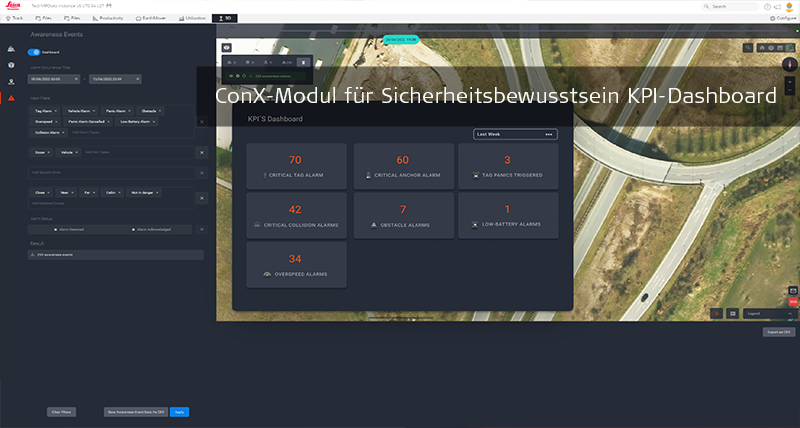Click the map search magnifier icon
This screenshot has width=800, height=428.
[749, 47]
